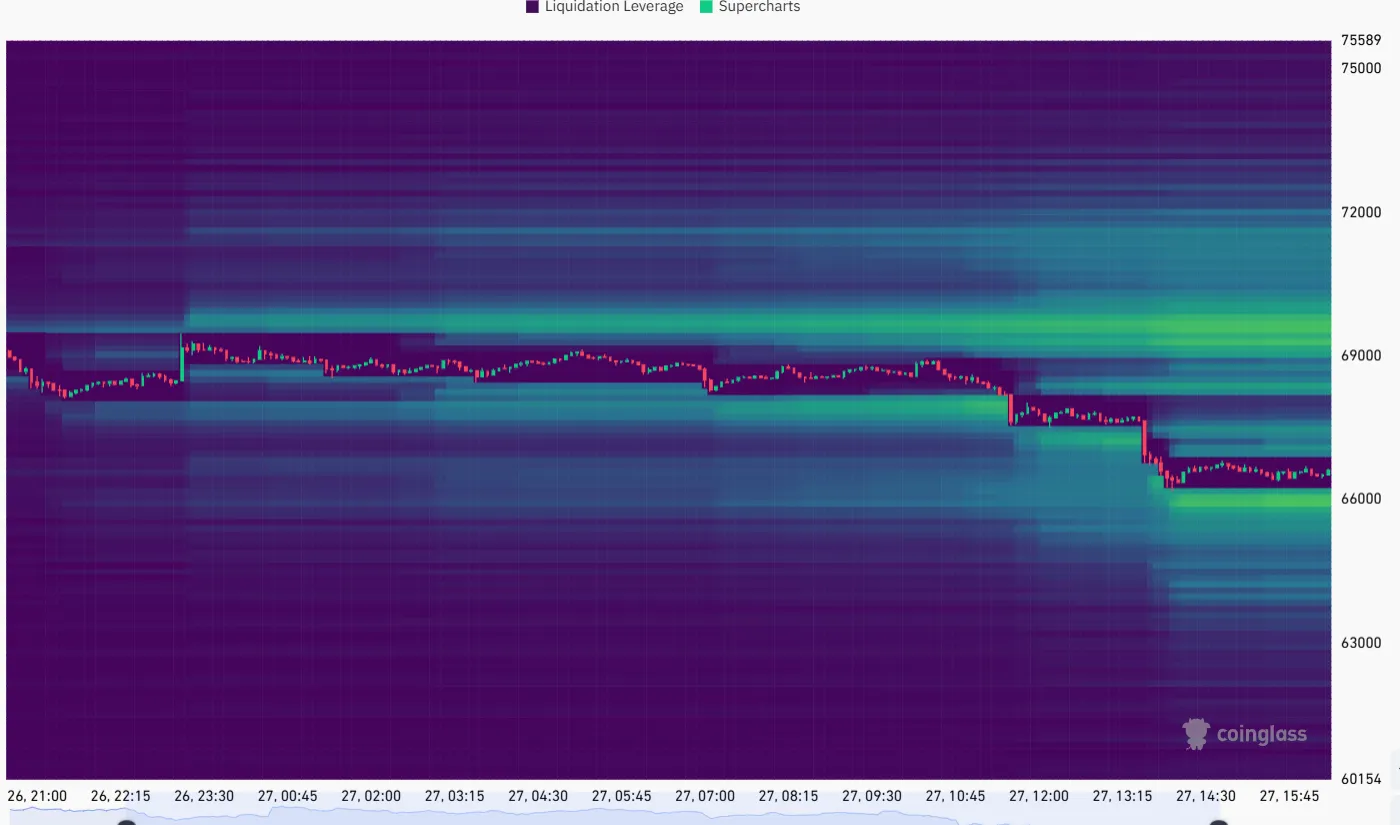The width and height of the screenshot is (1400, 825).
Task: Click the 75589 top price label
Action: click(x=1360, y=41)
